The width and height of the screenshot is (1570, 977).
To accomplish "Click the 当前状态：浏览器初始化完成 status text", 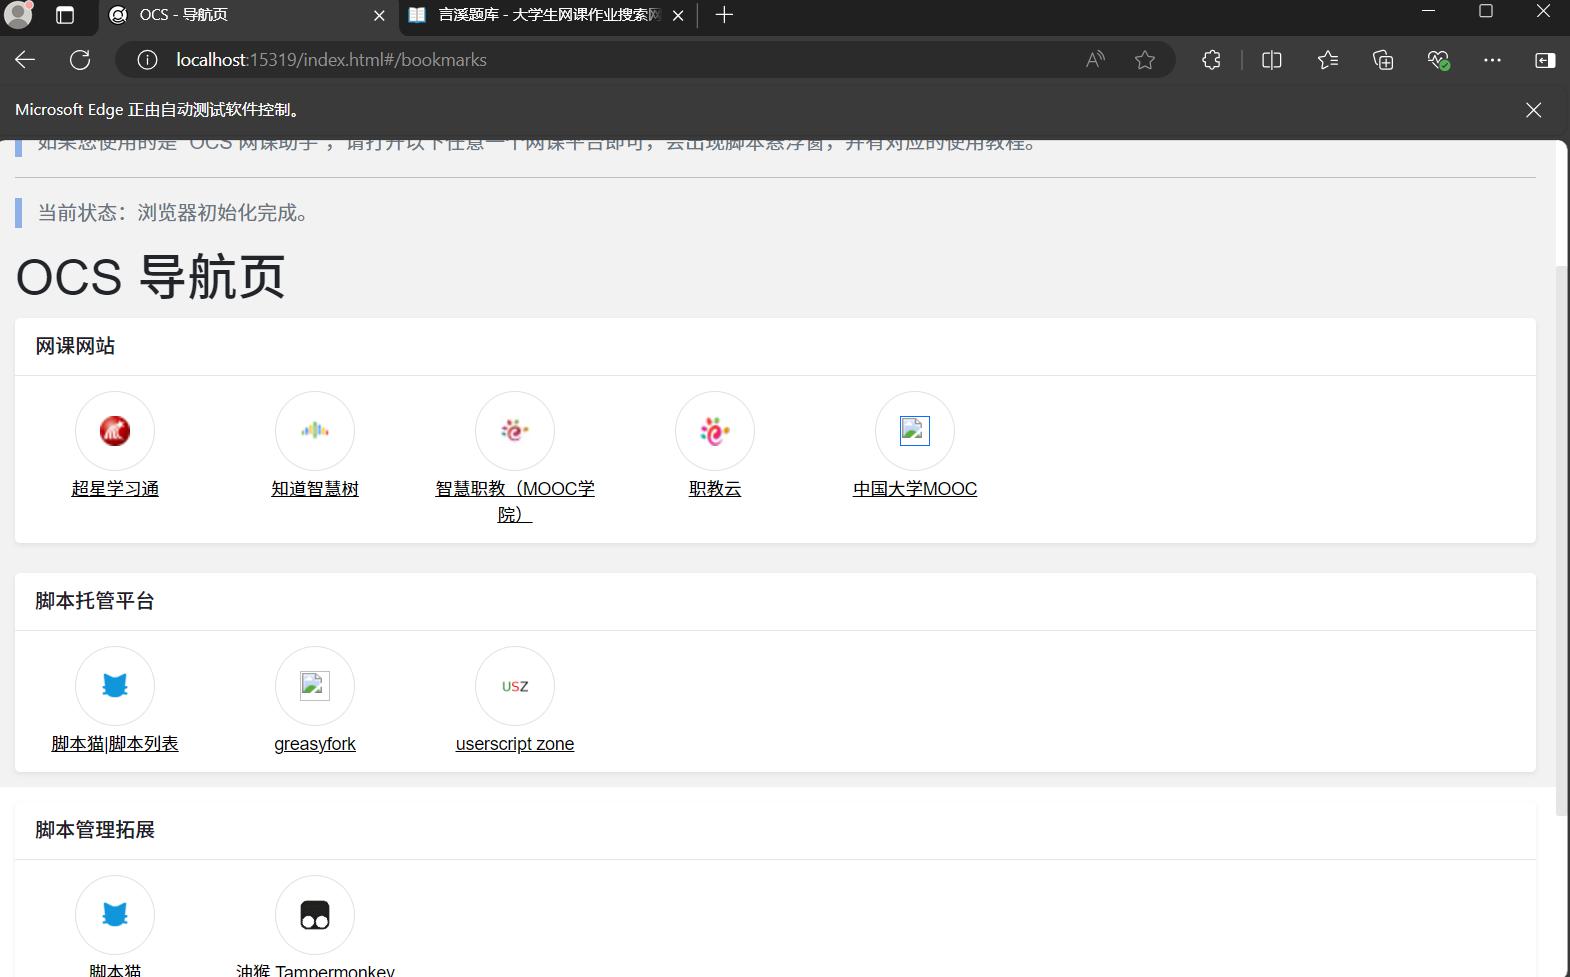I will (x=175, y=213).
